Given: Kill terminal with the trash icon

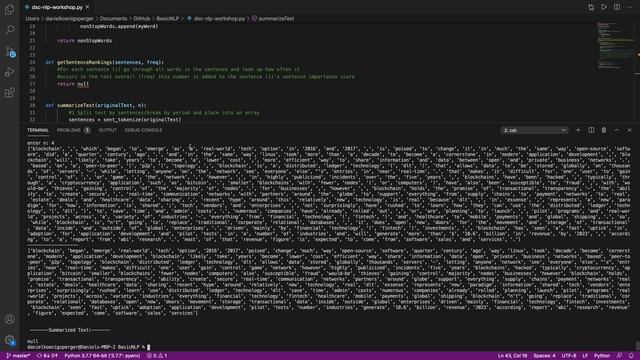Looking at the screenshot, I should 604,130.
